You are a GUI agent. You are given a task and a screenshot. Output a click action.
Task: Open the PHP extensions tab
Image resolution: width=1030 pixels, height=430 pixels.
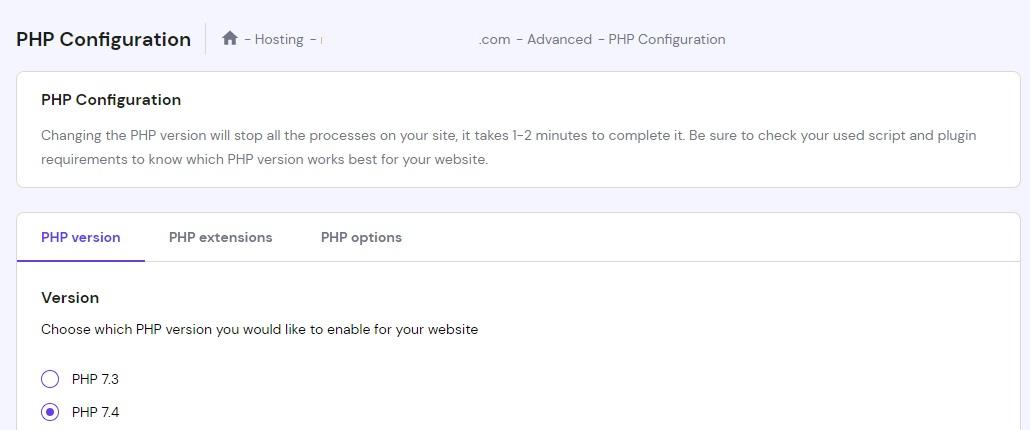tap(220, 238)
